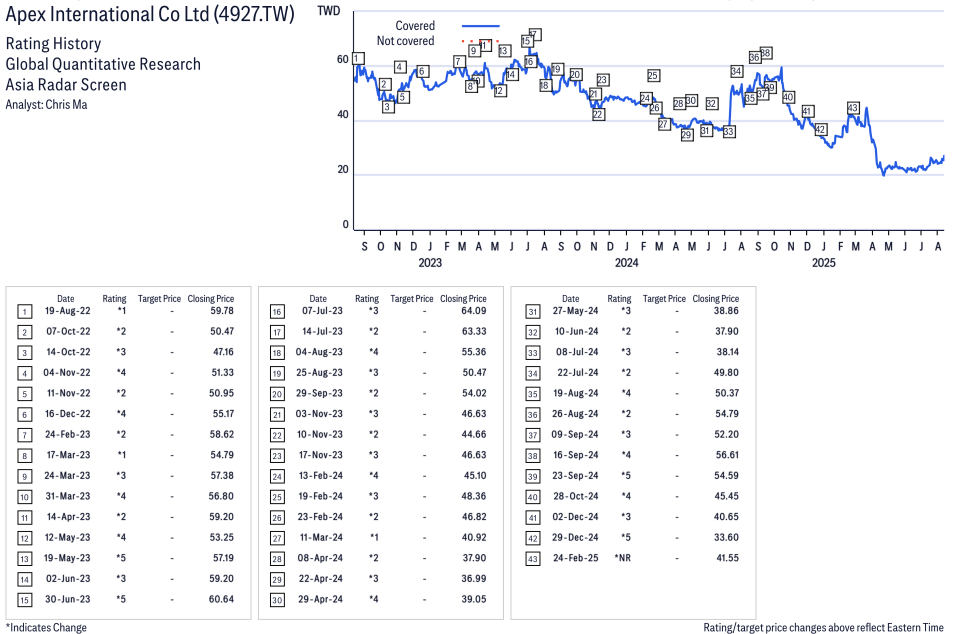Select marker 4 on the price chart
Image resolution: width=955 pixels, height=634 pixels.
pyautogui.click(x=400, y=67)
